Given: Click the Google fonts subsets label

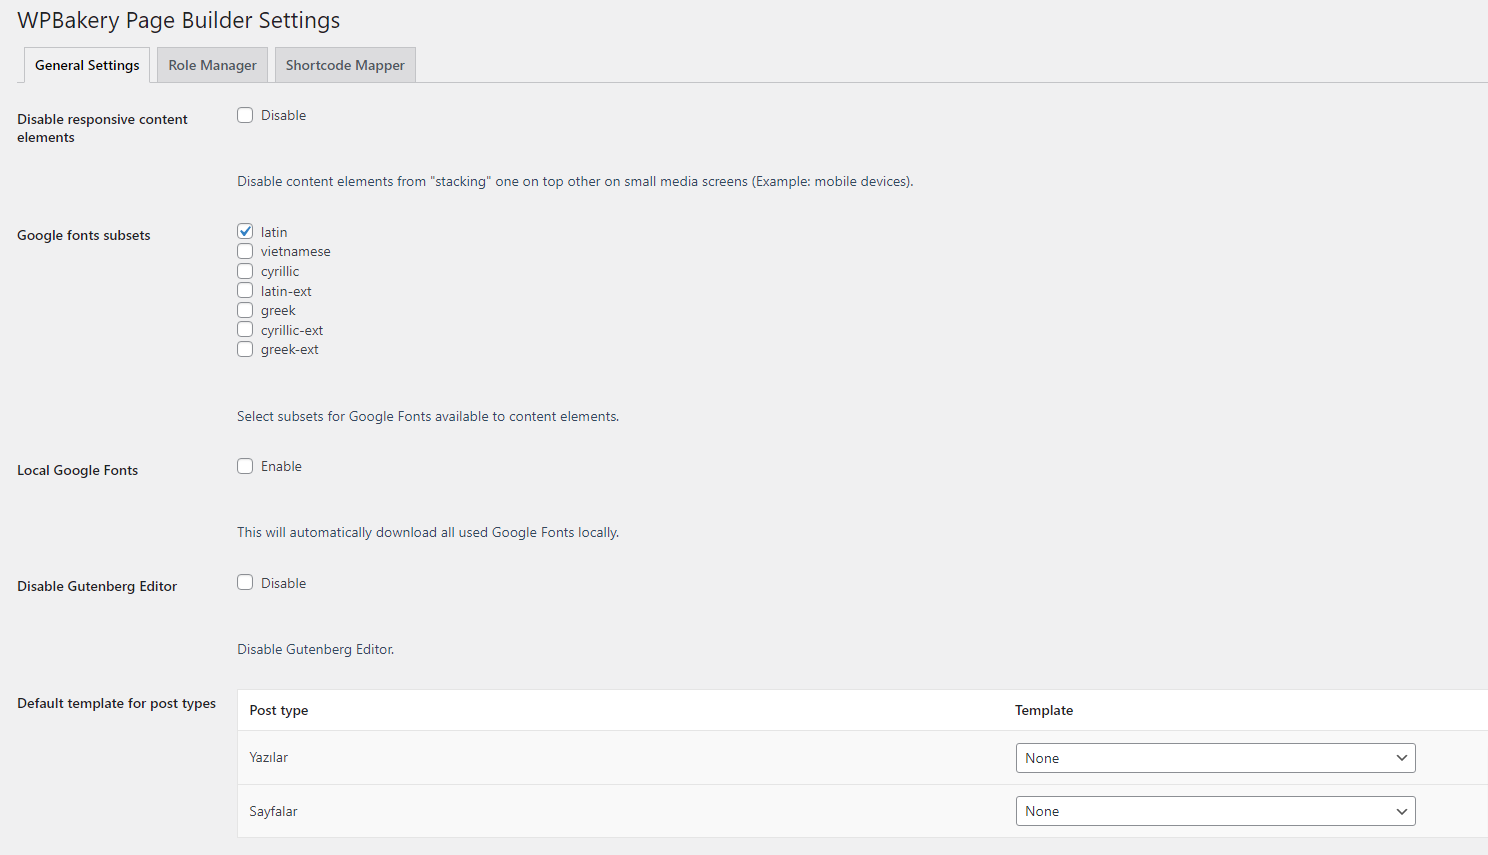Looking at the screenshot, I should click(x=84, y=235).
